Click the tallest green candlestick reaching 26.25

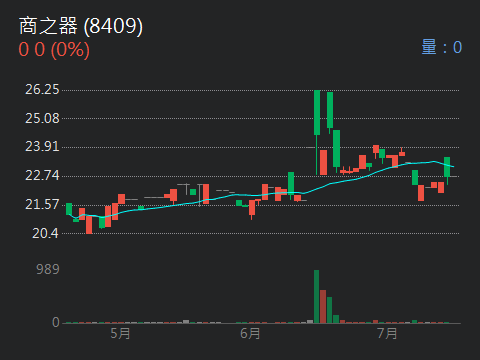(317, 113)
